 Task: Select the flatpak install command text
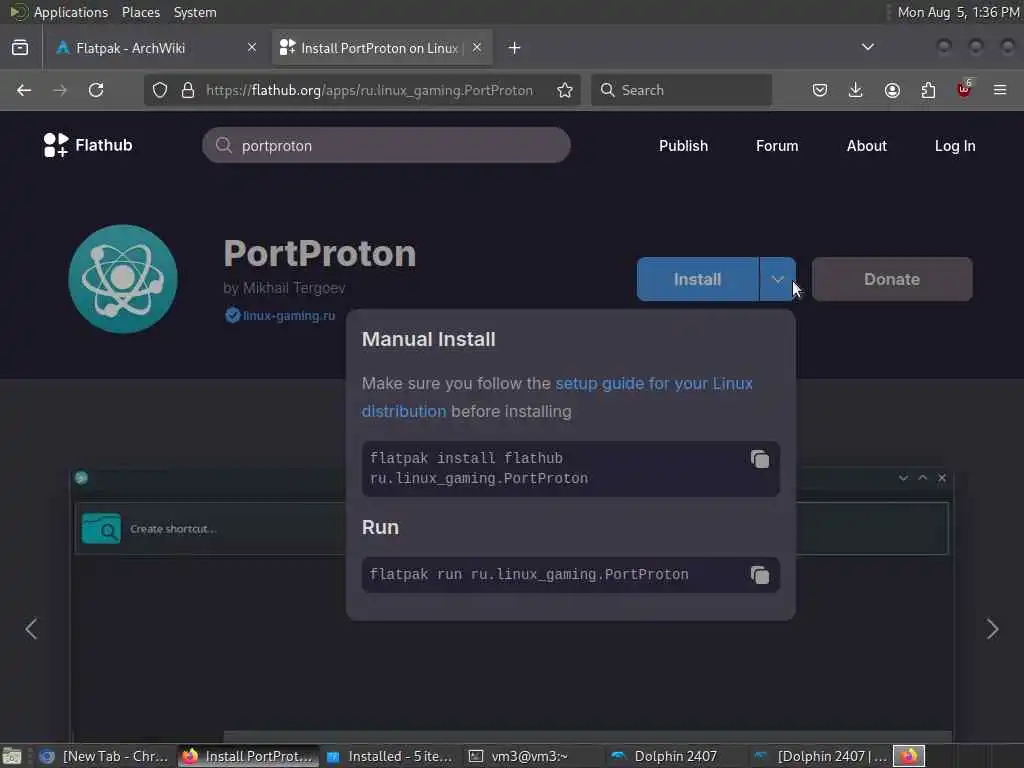(479, 468)
